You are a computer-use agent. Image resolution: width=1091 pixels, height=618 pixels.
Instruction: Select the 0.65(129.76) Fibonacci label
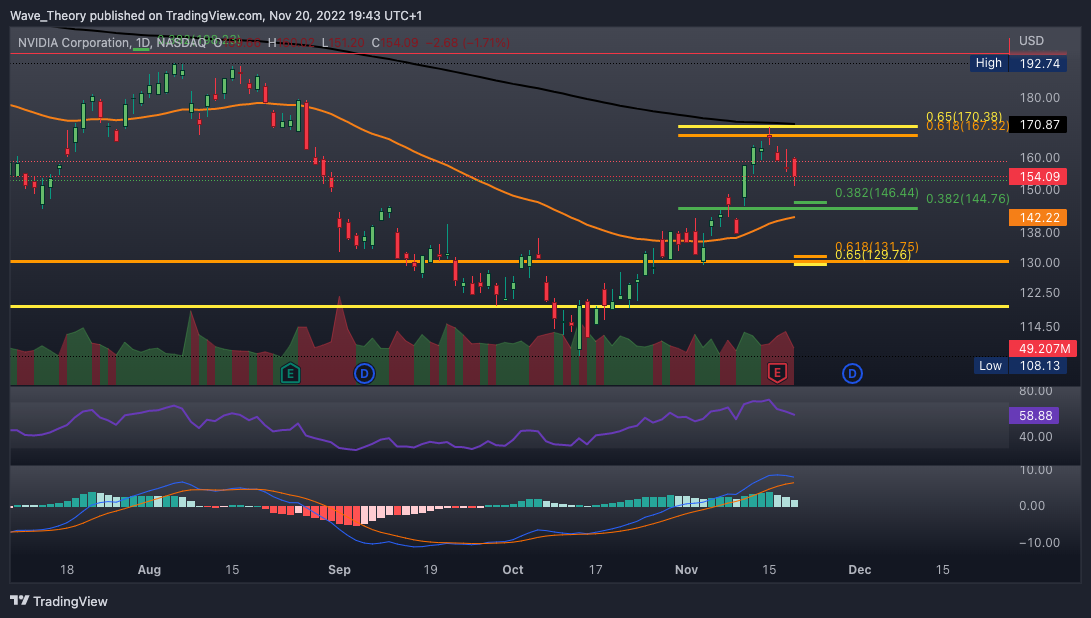(x=873, y=255)
